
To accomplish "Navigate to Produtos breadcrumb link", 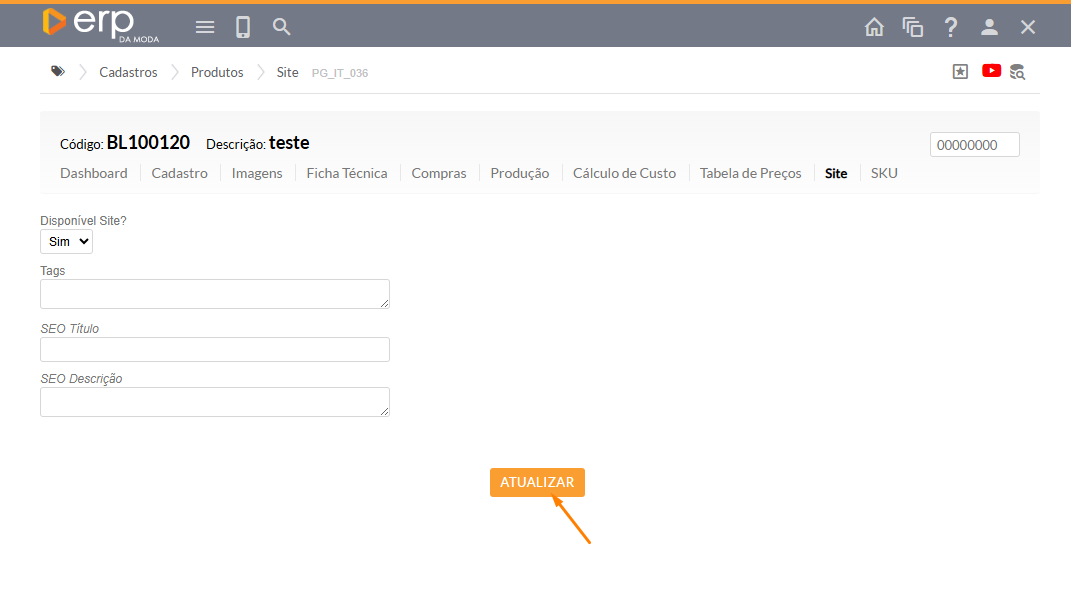I will 217,72.
